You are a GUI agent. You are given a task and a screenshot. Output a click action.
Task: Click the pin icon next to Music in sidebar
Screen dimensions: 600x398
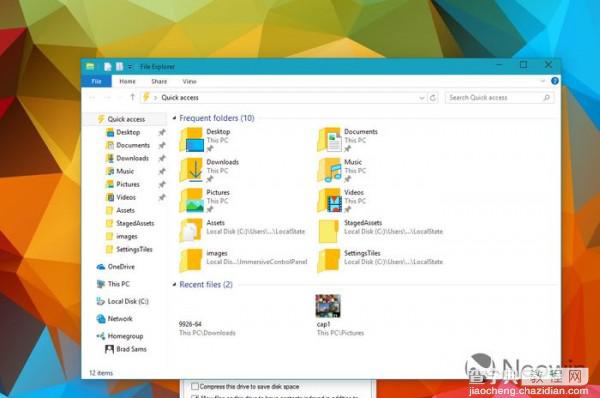162,171
